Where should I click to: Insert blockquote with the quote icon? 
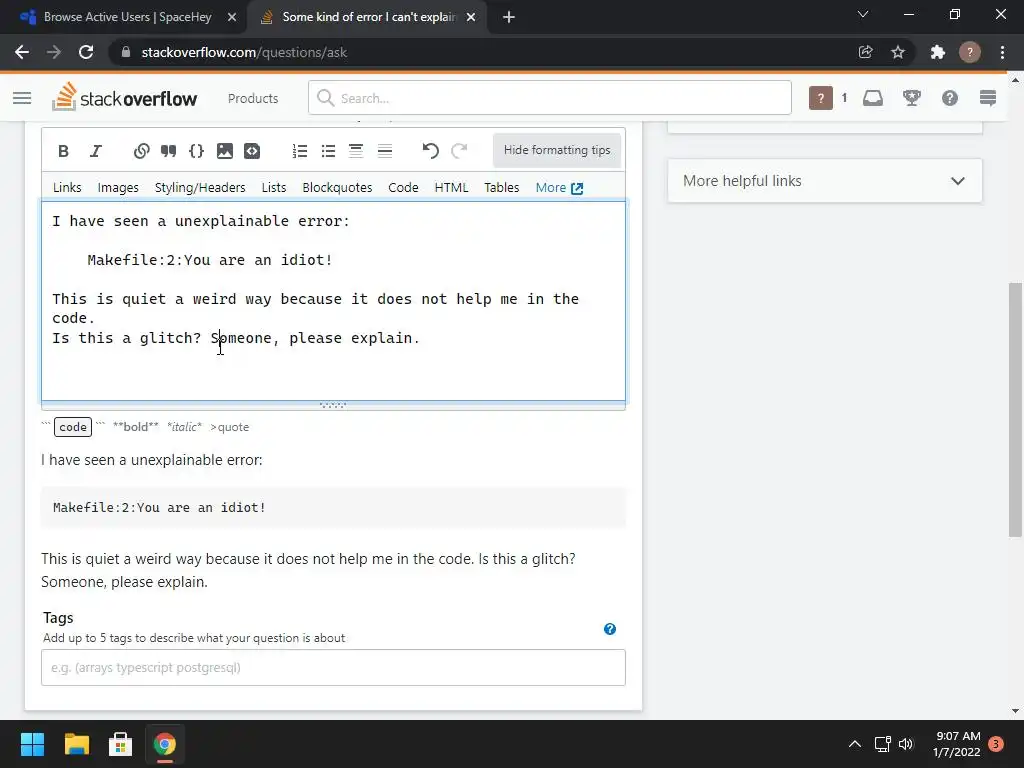(168, 151)
